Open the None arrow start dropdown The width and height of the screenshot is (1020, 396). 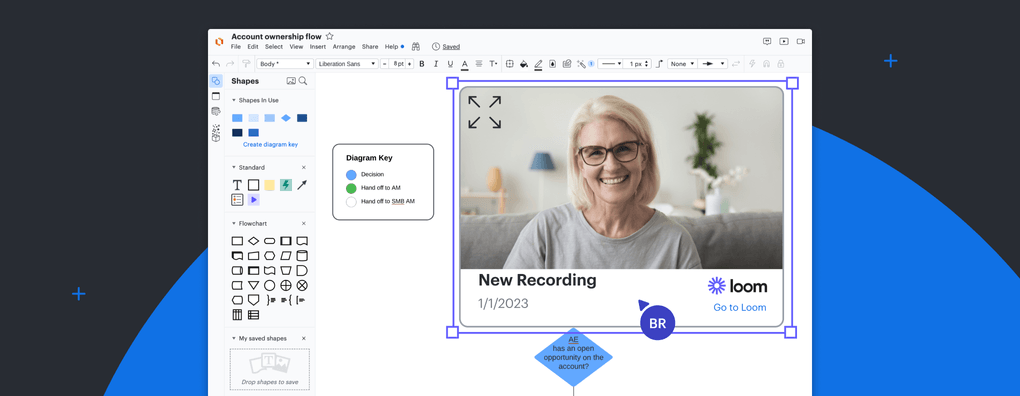point(681,64)
